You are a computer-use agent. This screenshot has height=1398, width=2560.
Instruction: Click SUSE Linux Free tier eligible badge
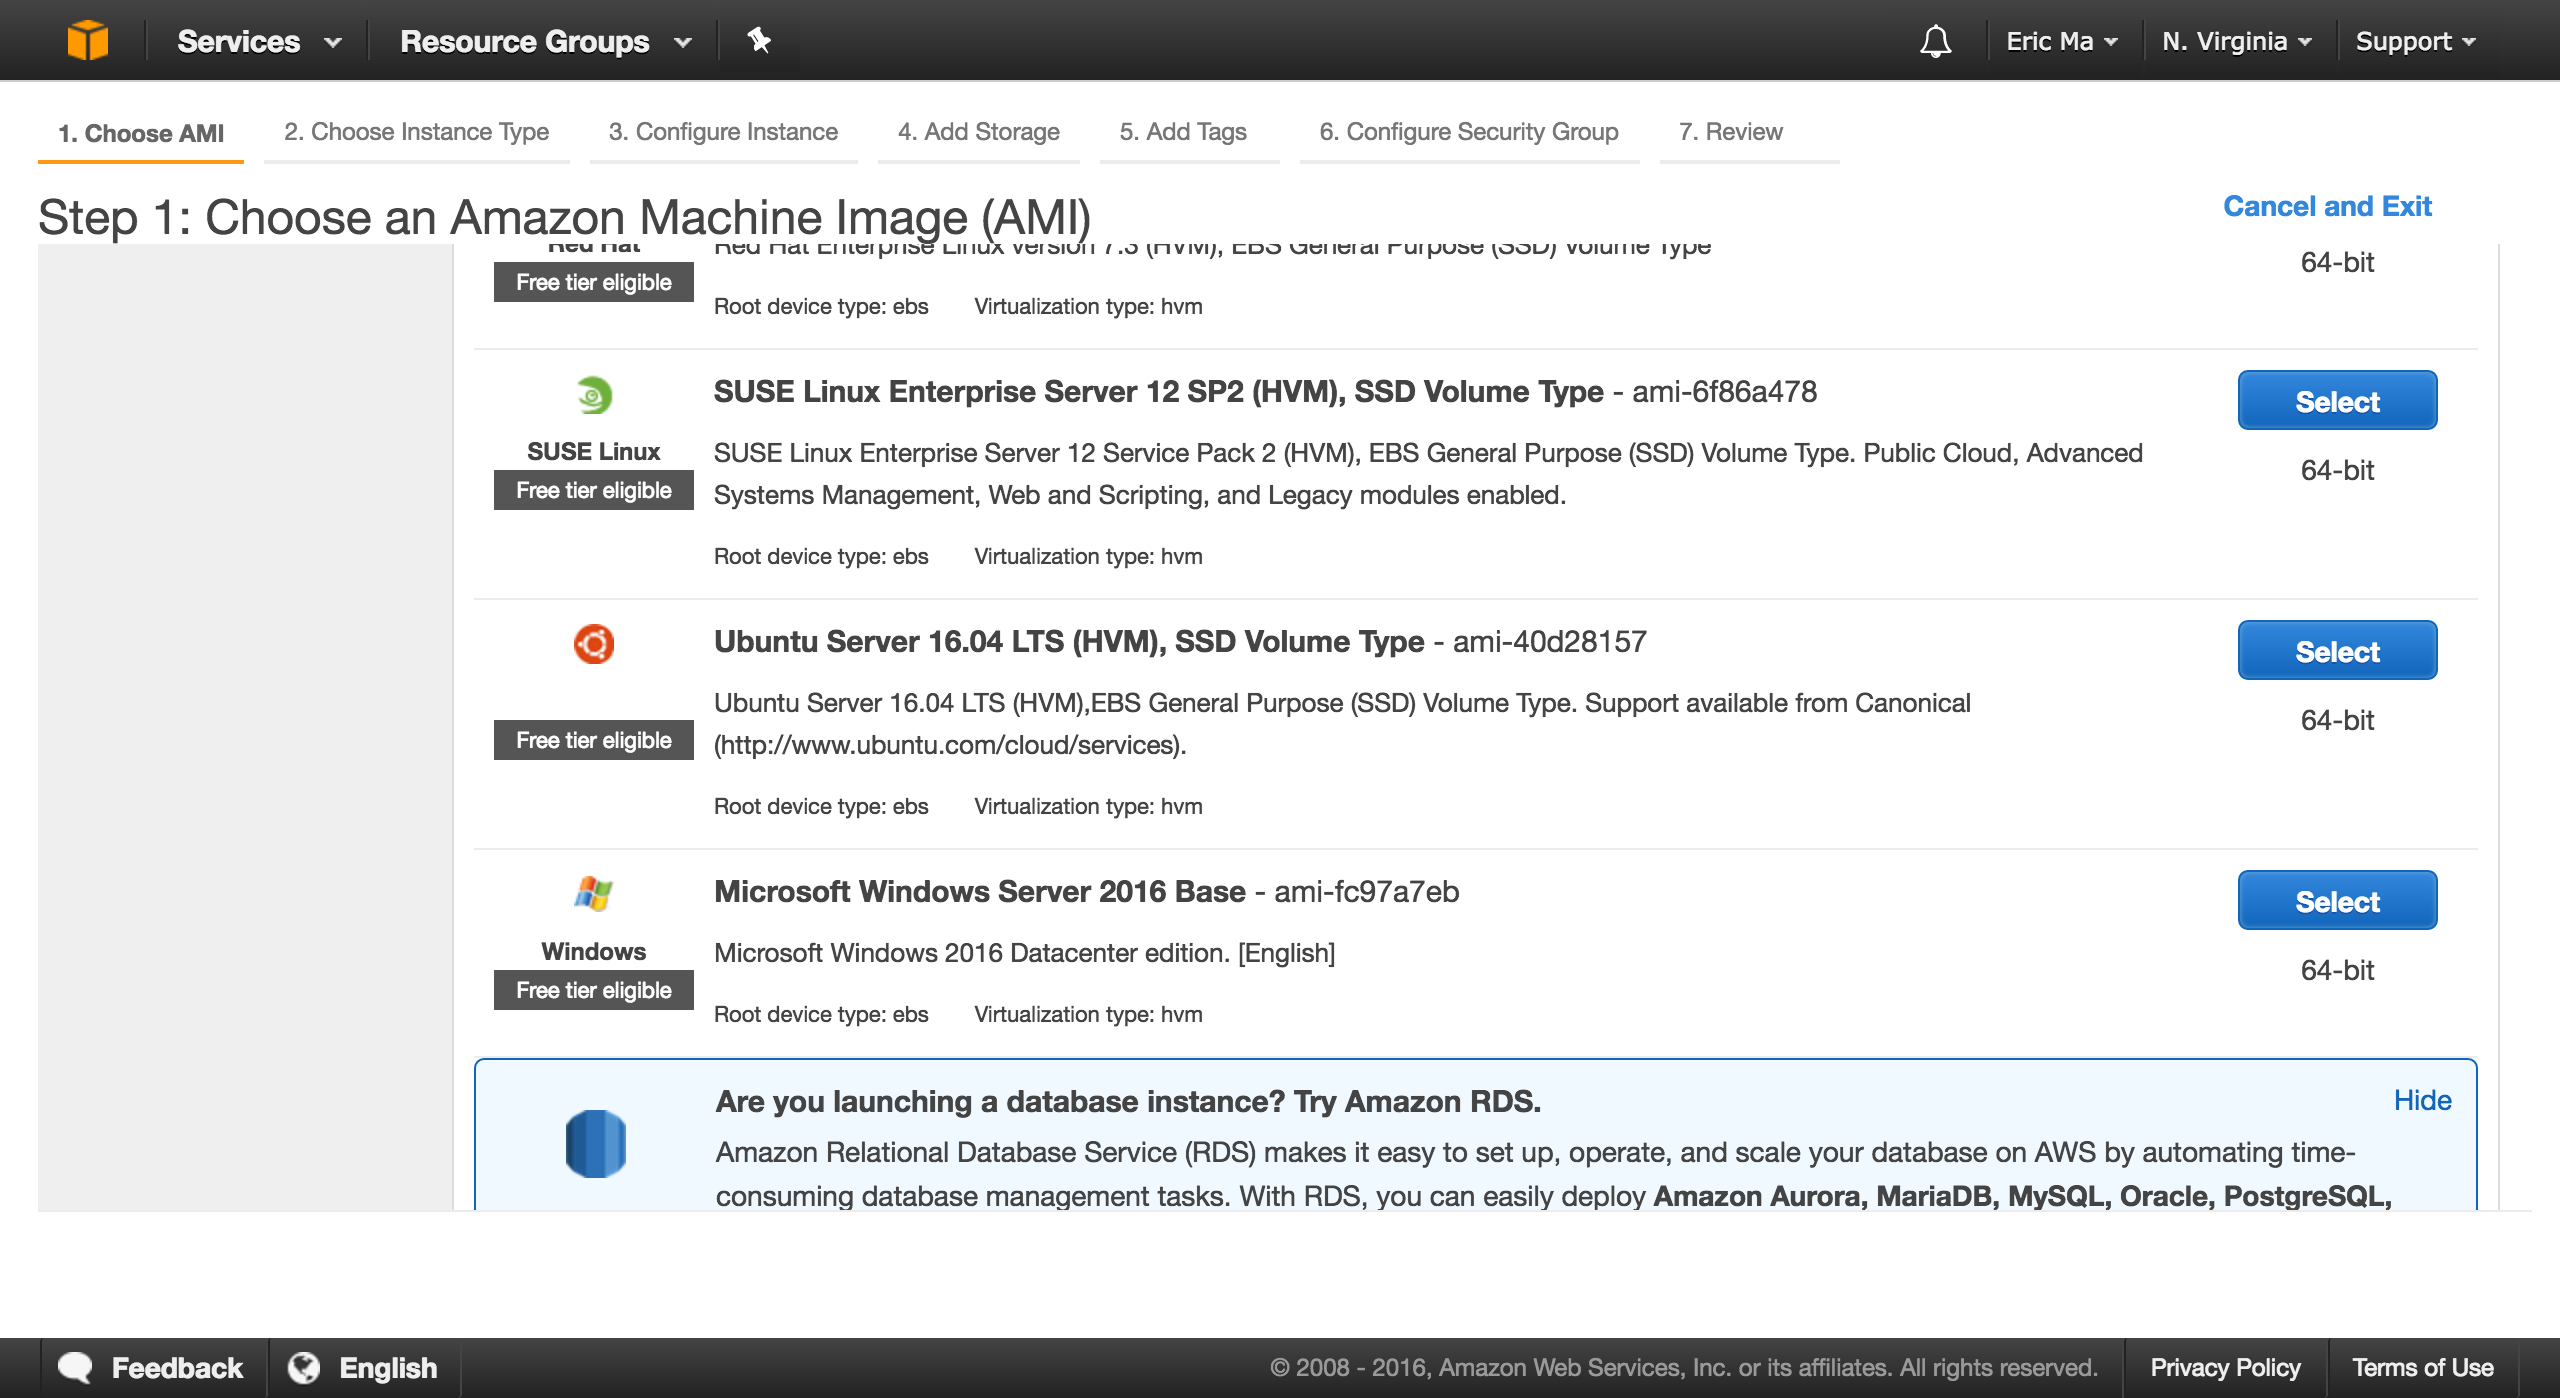tap(594, 490)
